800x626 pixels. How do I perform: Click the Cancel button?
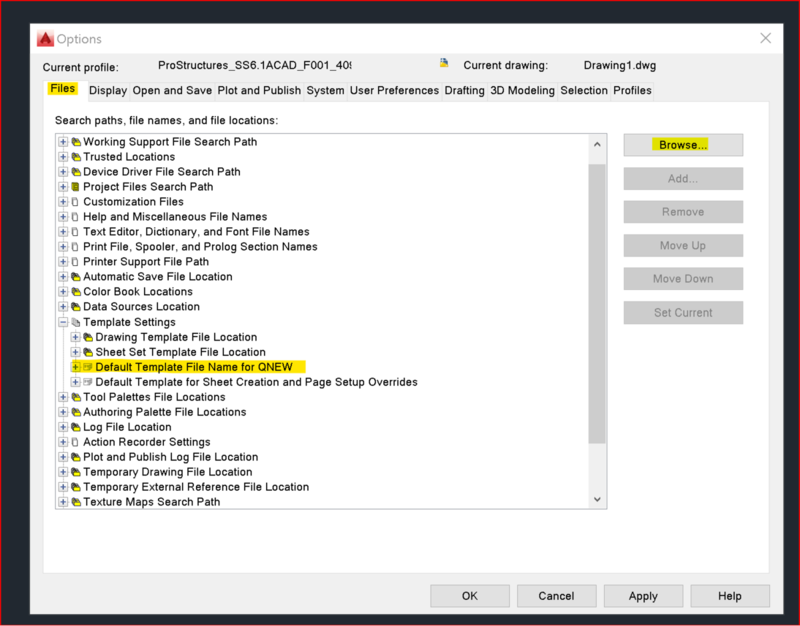tap(556, 596)
